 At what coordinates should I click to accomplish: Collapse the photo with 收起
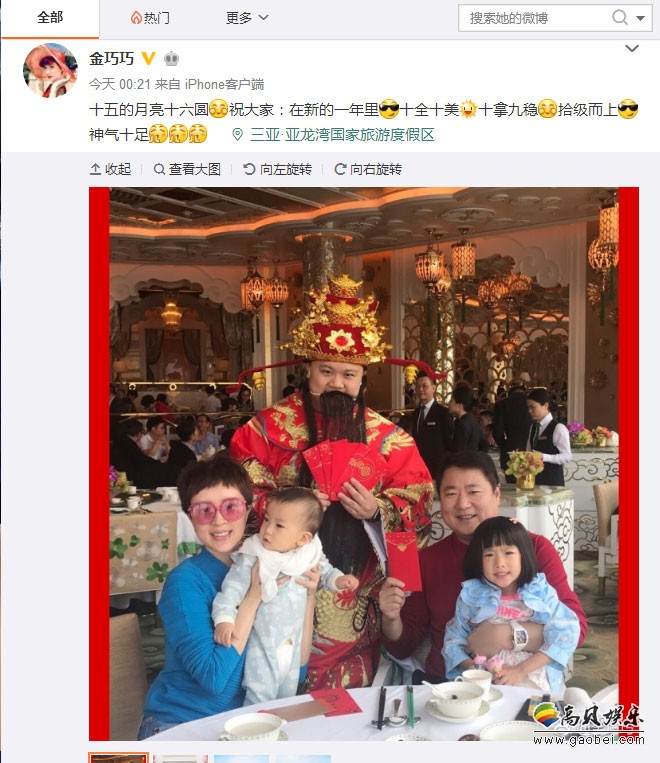(x=110, y=169)
